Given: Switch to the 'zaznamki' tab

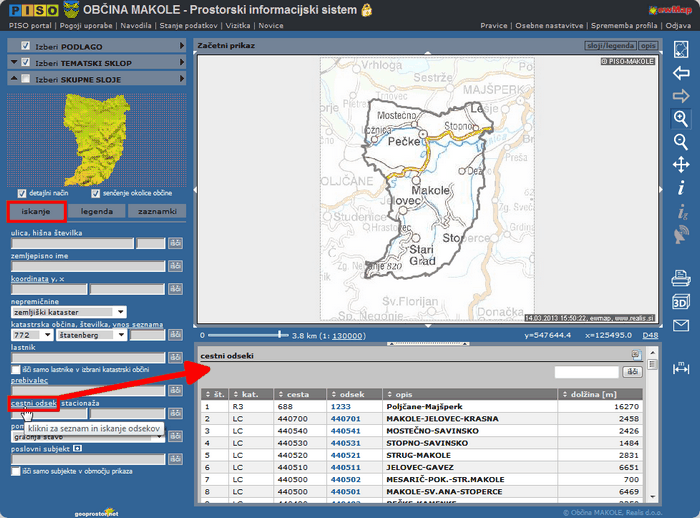Looking at the screenshot, I should 157,212.
